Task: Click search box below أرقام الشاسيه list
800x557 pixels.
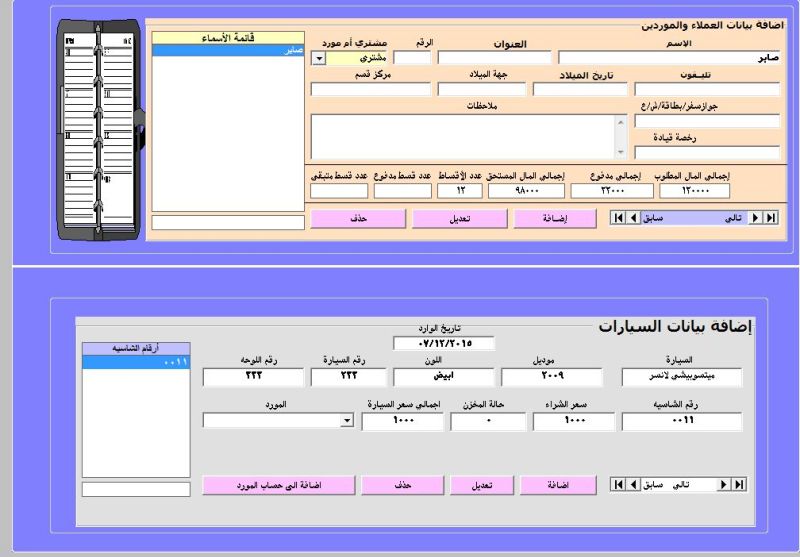Action: [x=136, y=490]
